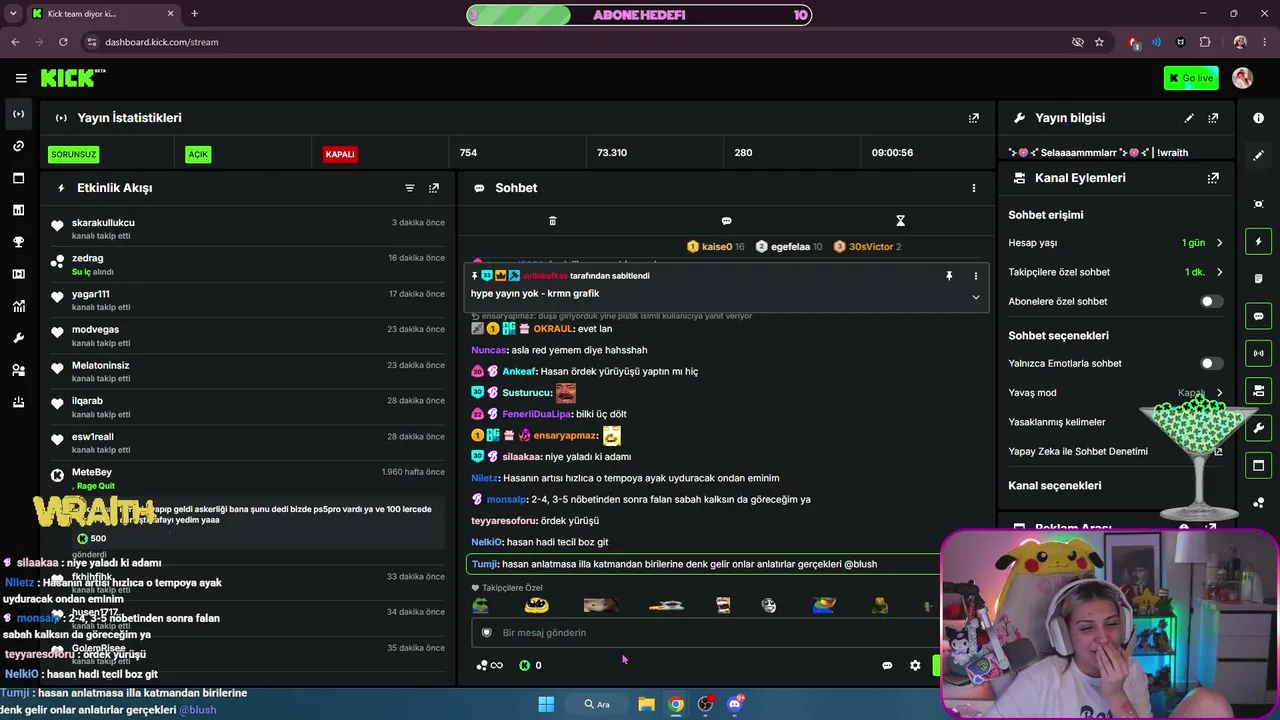Screen dimensions: 1280x720
Task: Click the KICK logo
Action: pos(73,78)
